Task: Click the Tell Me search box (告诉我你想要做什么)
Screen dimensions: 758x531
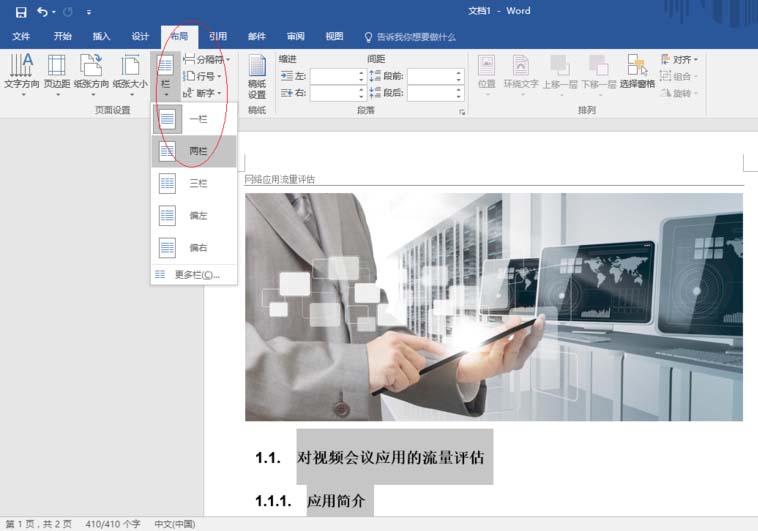Action: point(415,37)
